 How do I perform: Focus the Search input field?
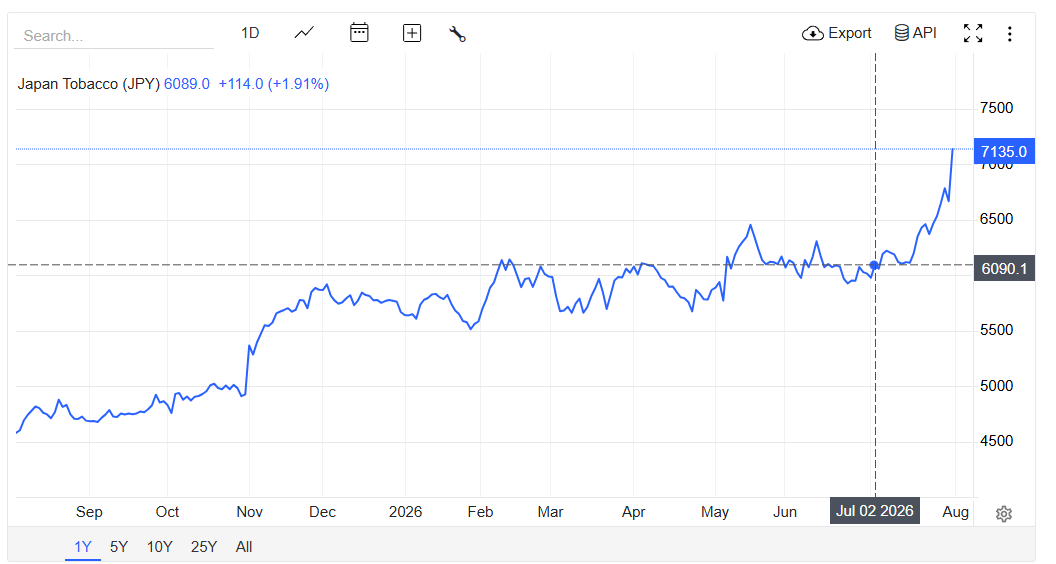pos(114,36)
